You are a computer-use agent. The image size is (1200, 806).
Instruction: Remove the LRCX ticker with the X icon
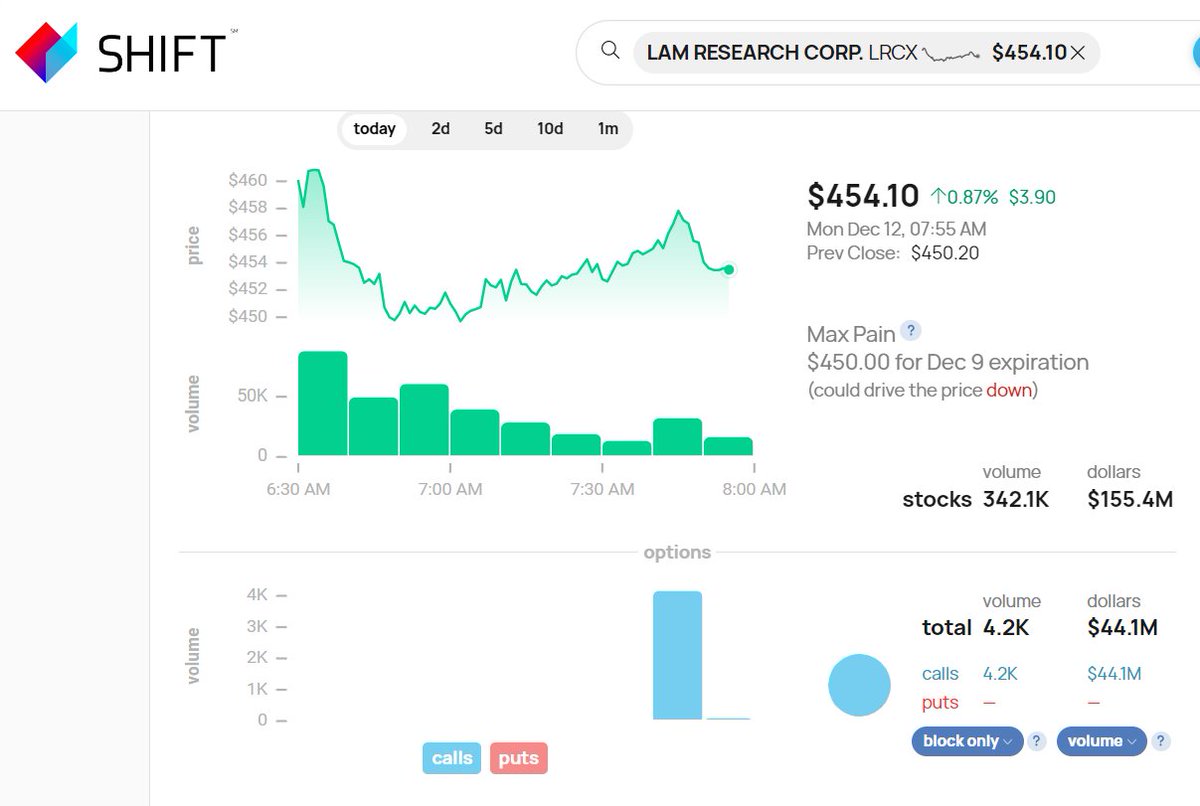[x=1080, y=52]
